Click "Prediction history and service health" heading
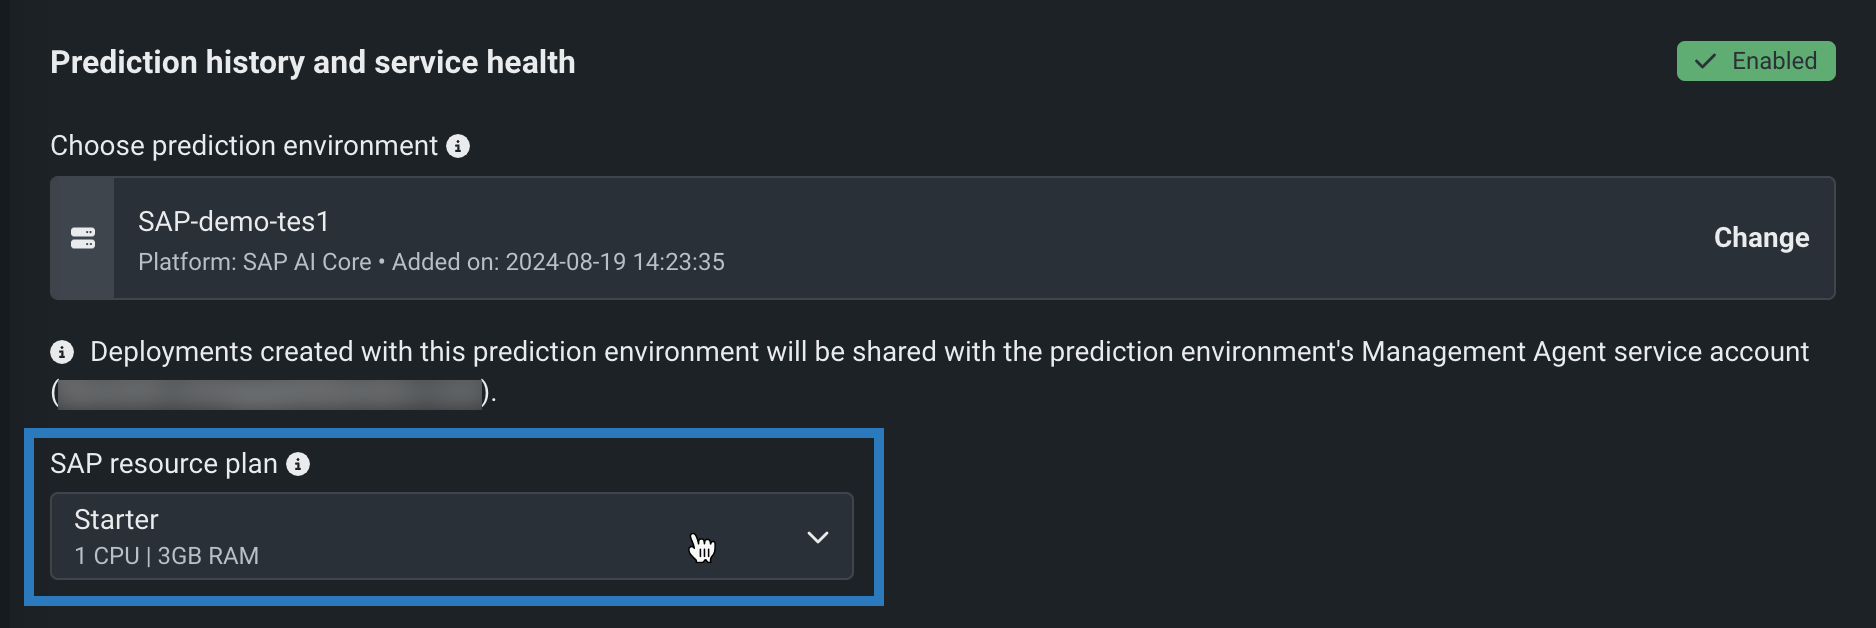Viewport: 1876px width, 628px height. [x=313, y=62]
